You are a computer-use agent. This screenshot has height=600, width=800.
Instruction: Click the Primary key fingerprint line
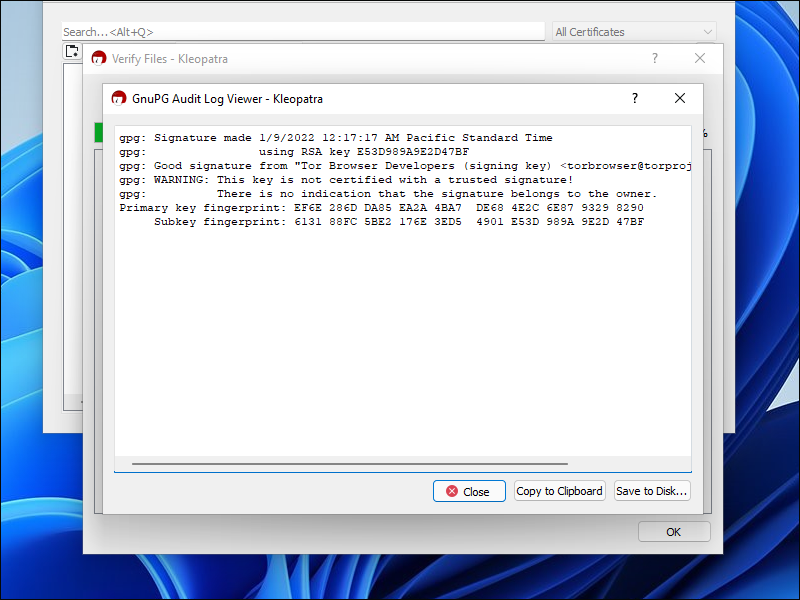tap(381, 208)
